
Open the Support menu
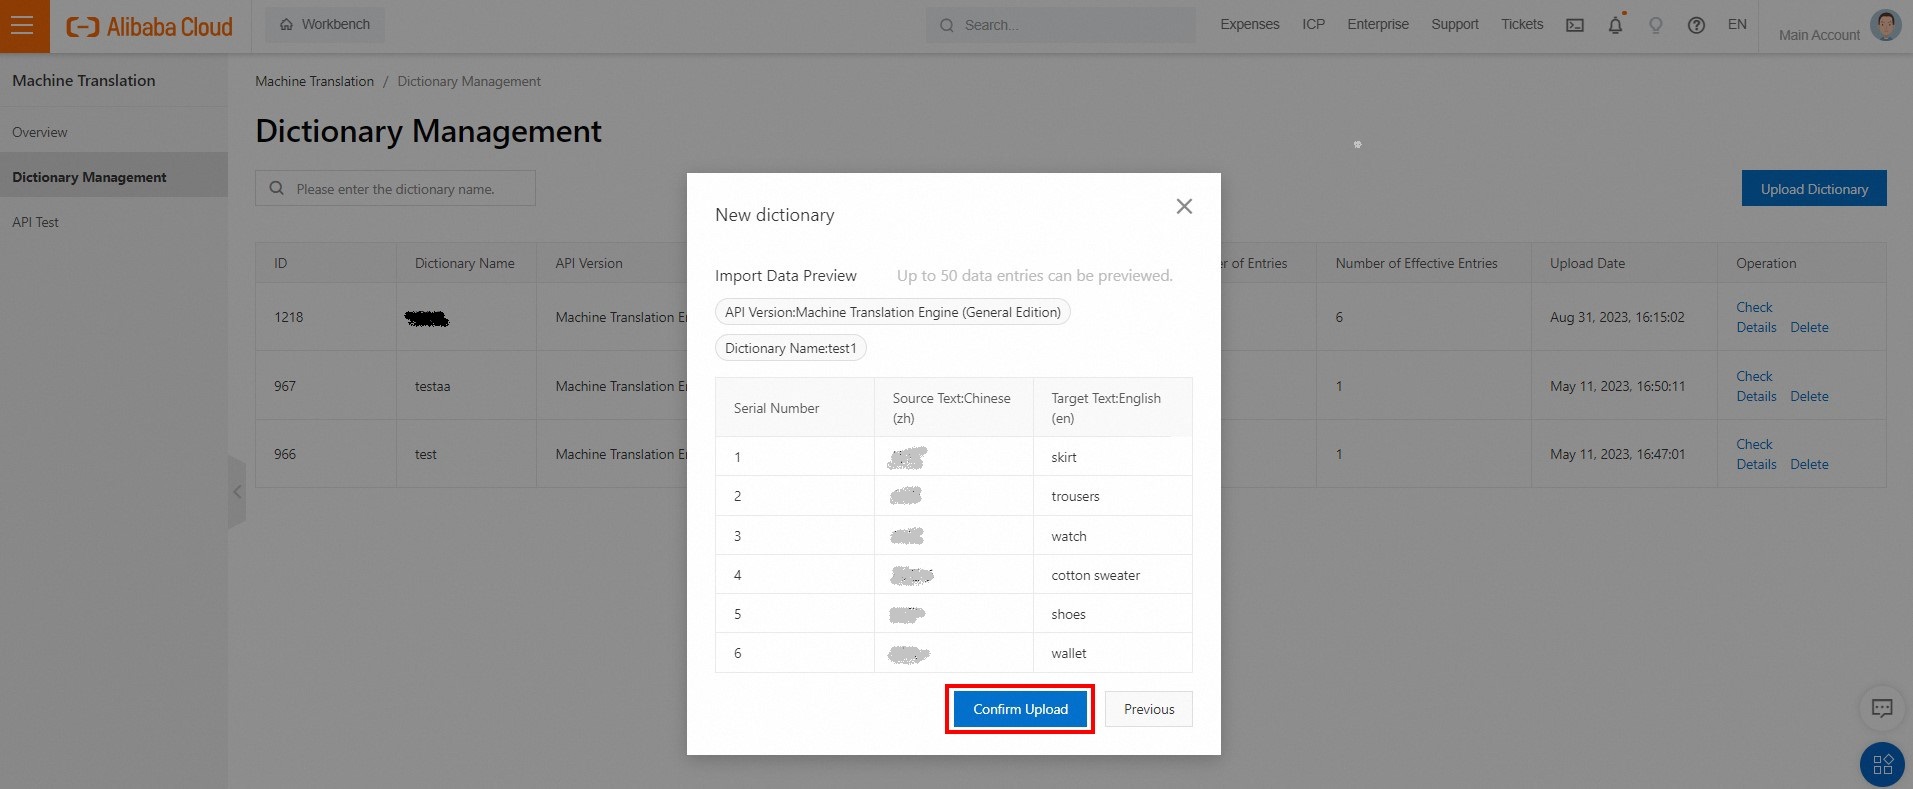coord(1454,24)
